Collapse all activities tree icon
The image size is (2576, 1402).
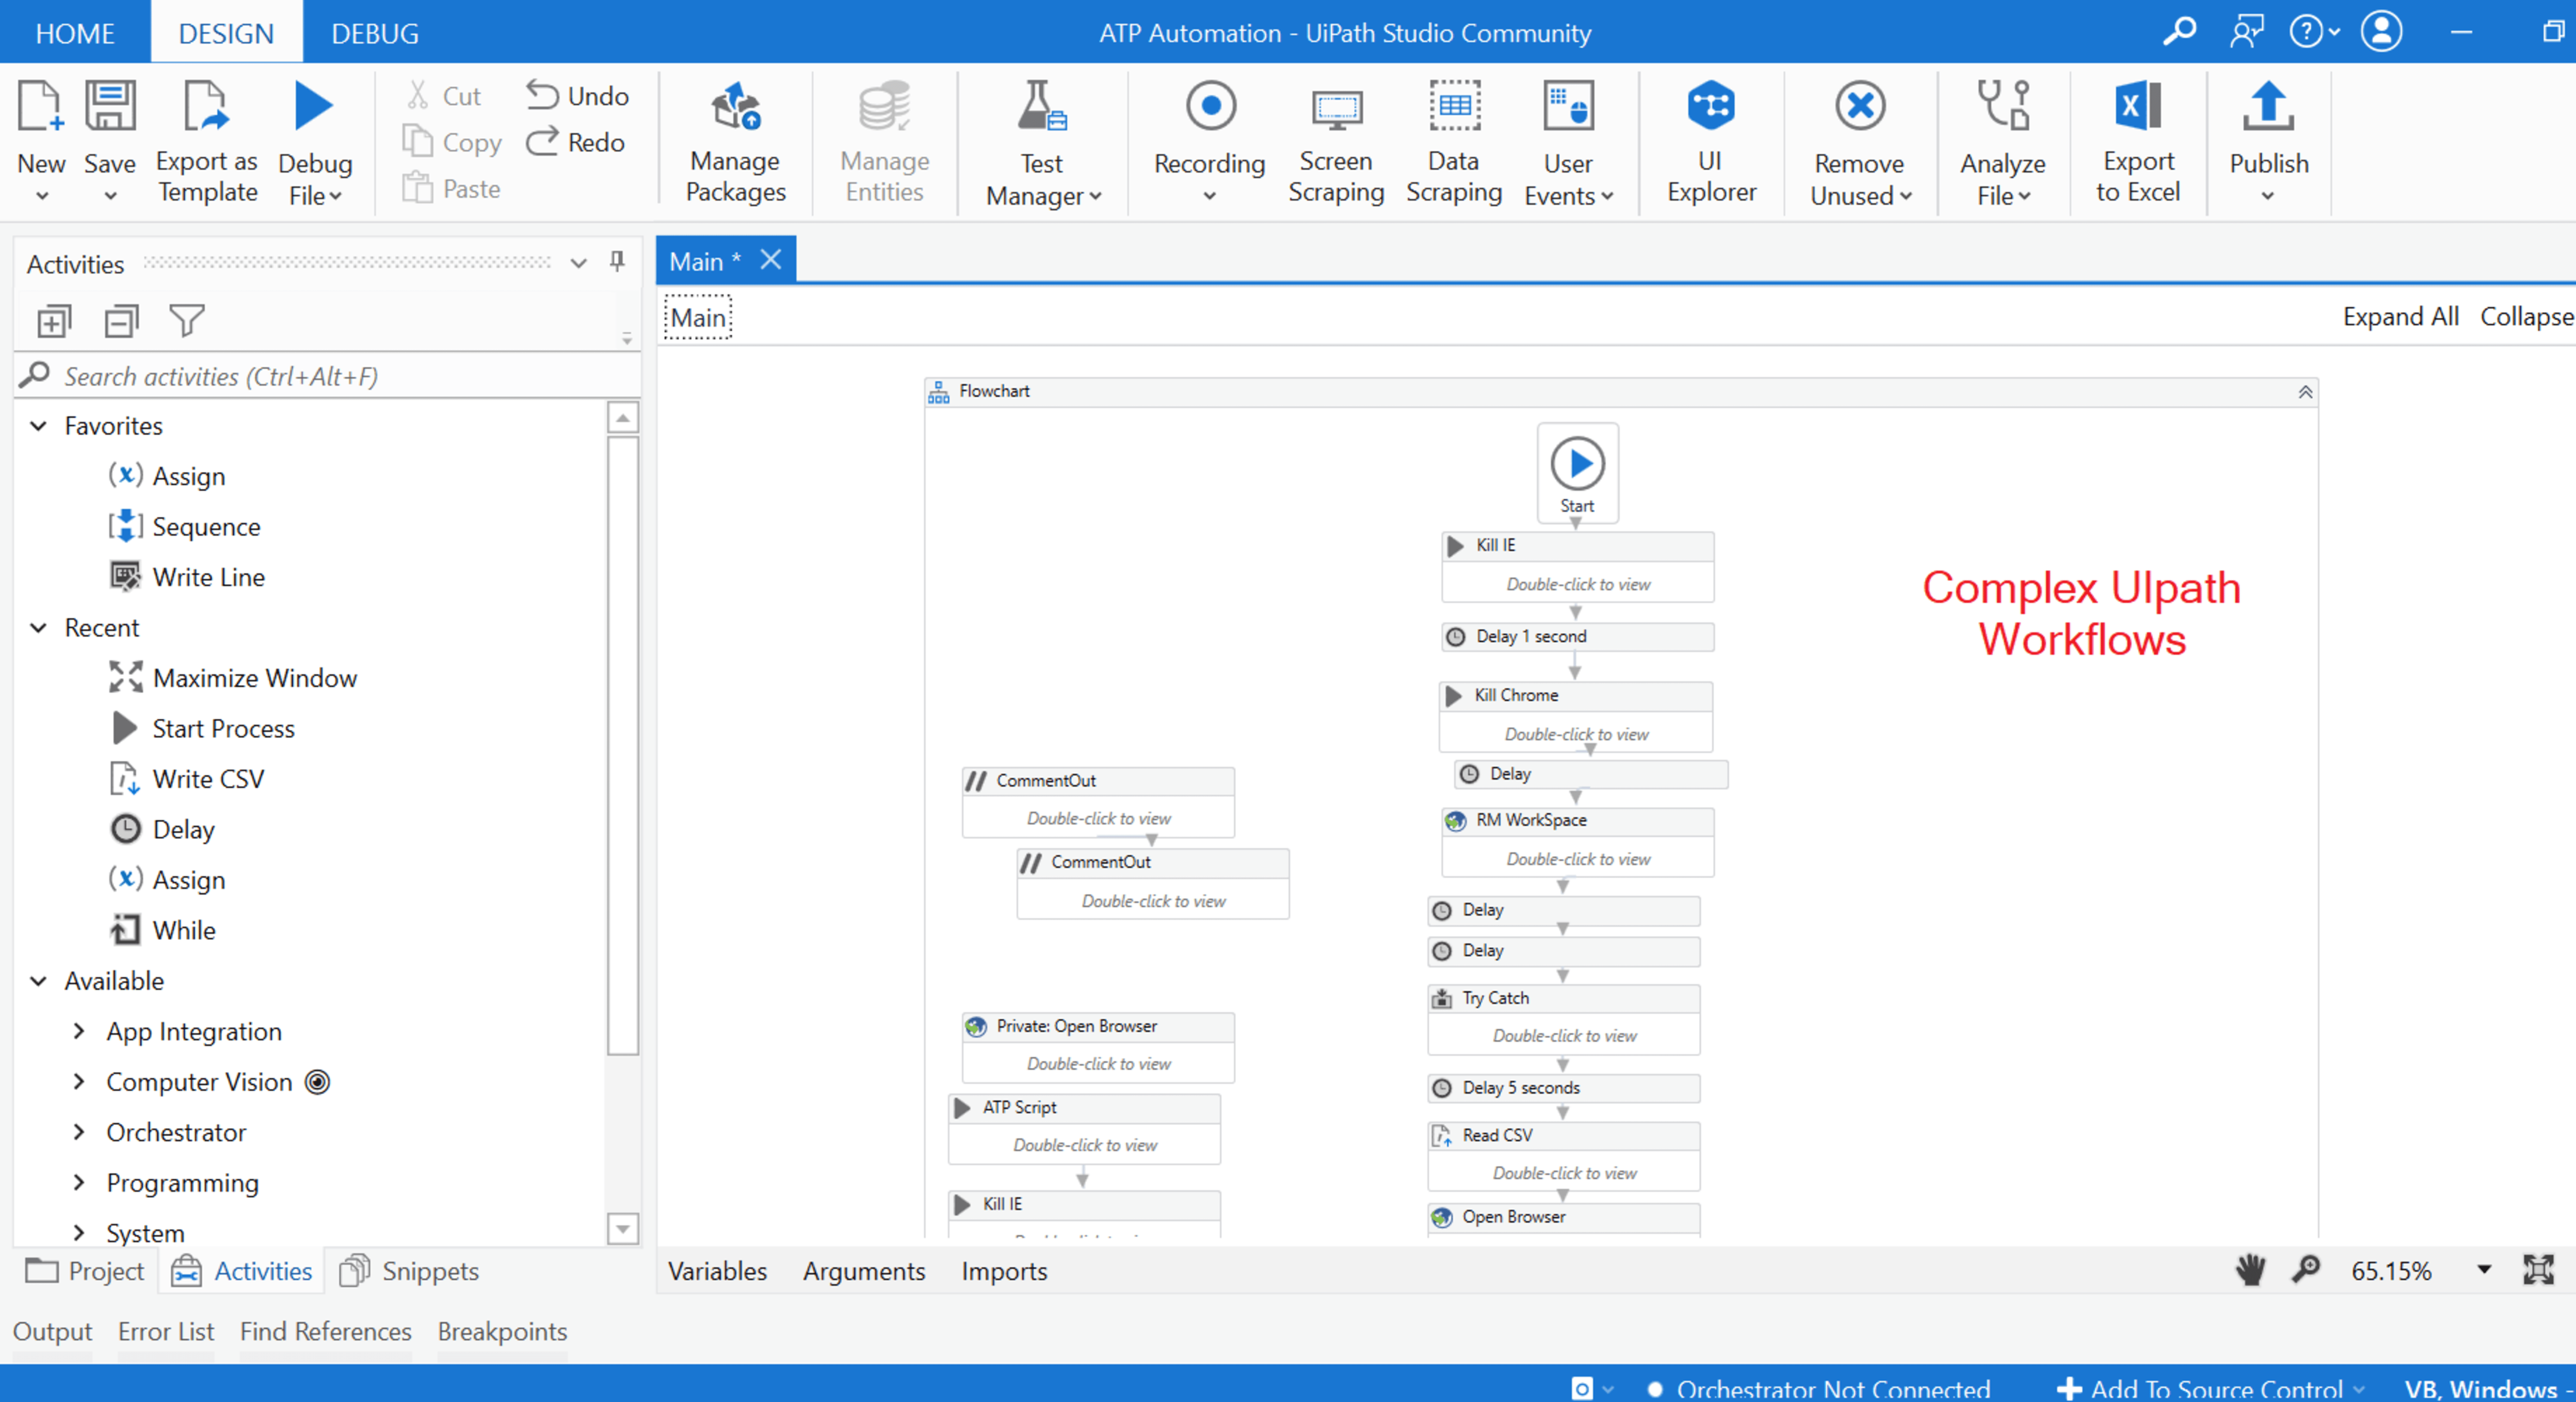click(121, 321)
